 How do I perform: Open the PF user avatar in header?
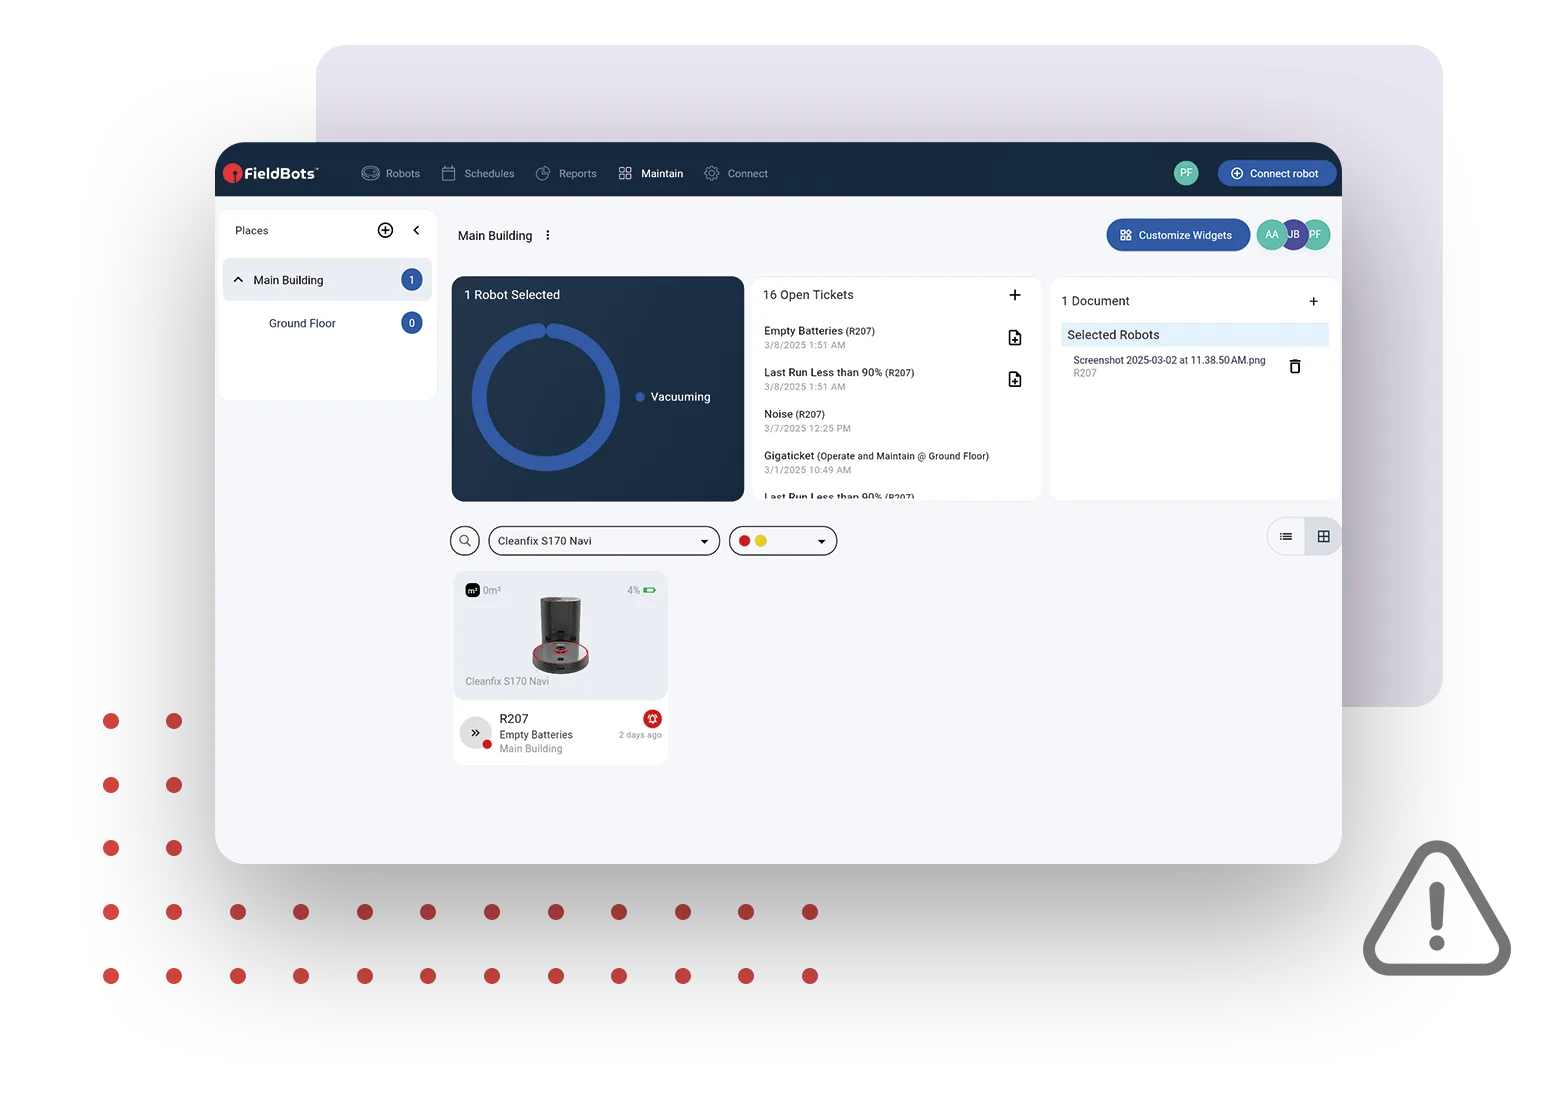pos(1186,173)
